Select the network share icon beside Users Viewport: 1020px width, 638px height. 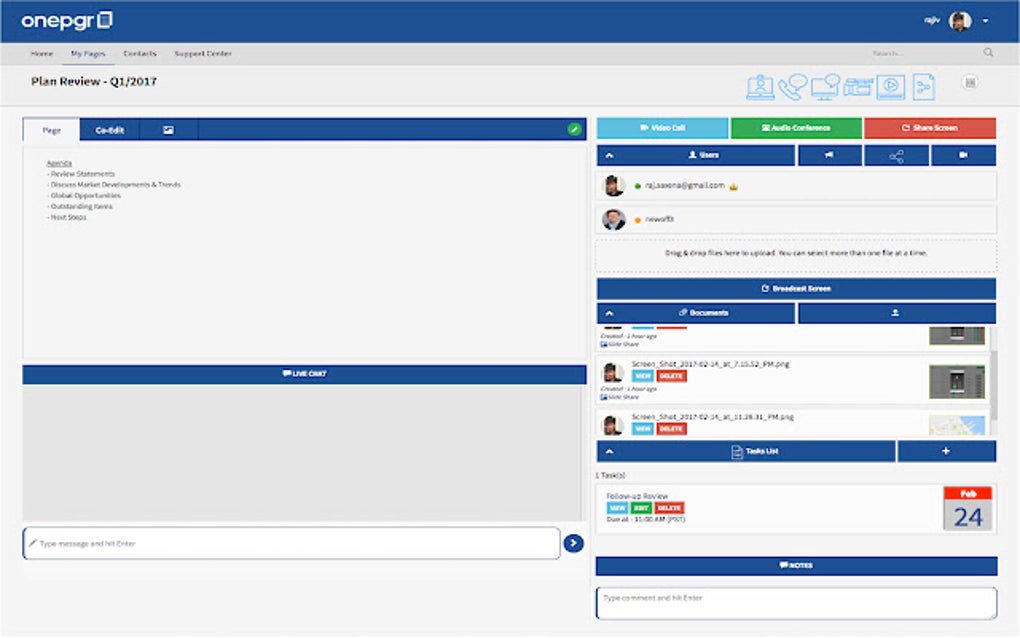pyautogui.click(x=896, y=156)
